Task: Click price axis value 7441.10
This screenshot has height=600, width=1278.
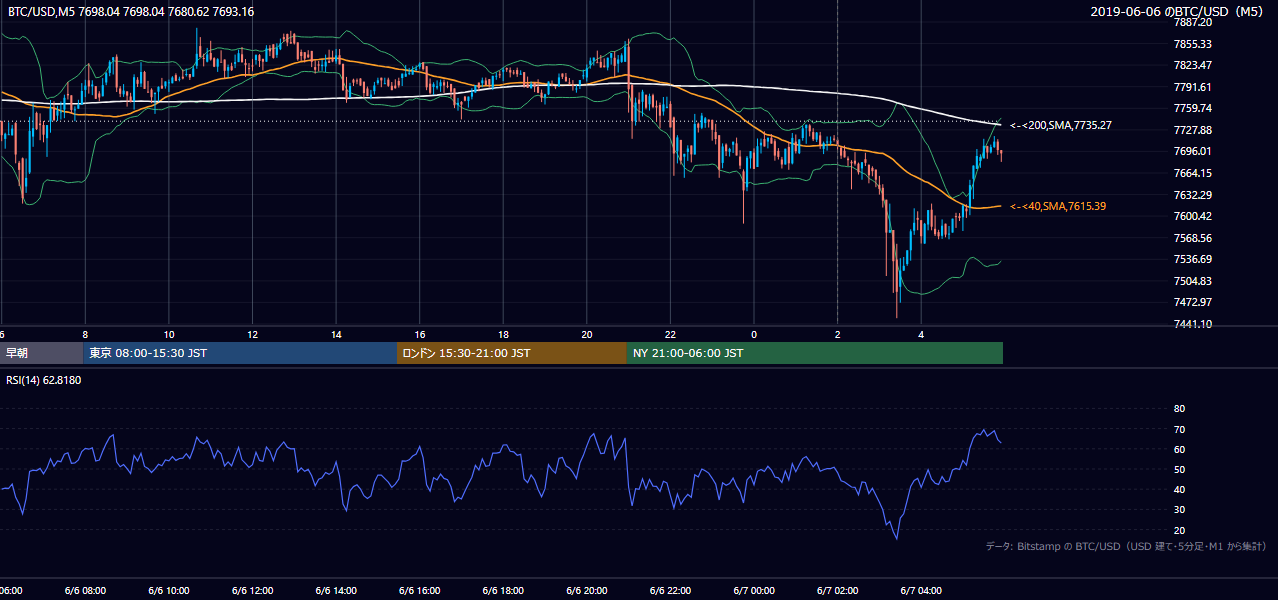Action: coord(1193,324)
